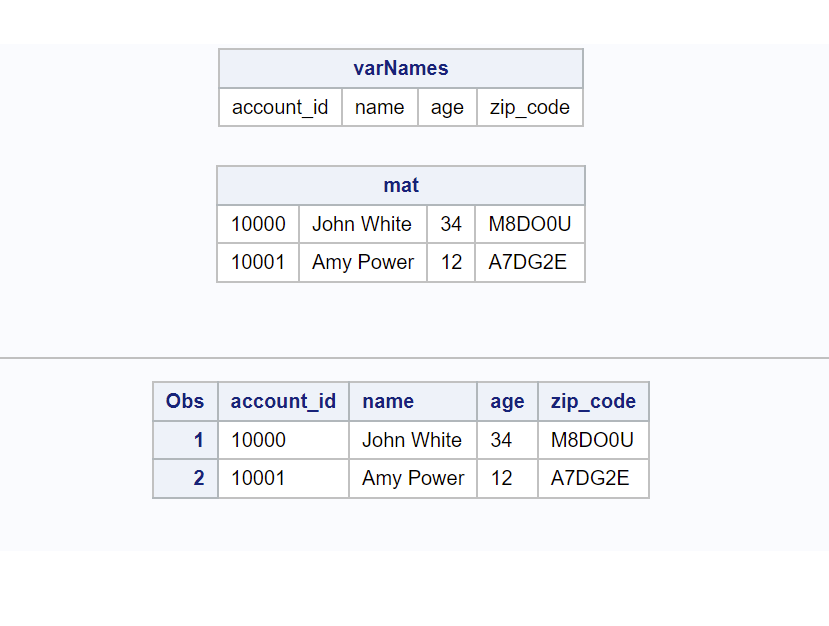This screenshot has height=626, width=829.
Task: Click the mat table title header
Action: [401, 185]
